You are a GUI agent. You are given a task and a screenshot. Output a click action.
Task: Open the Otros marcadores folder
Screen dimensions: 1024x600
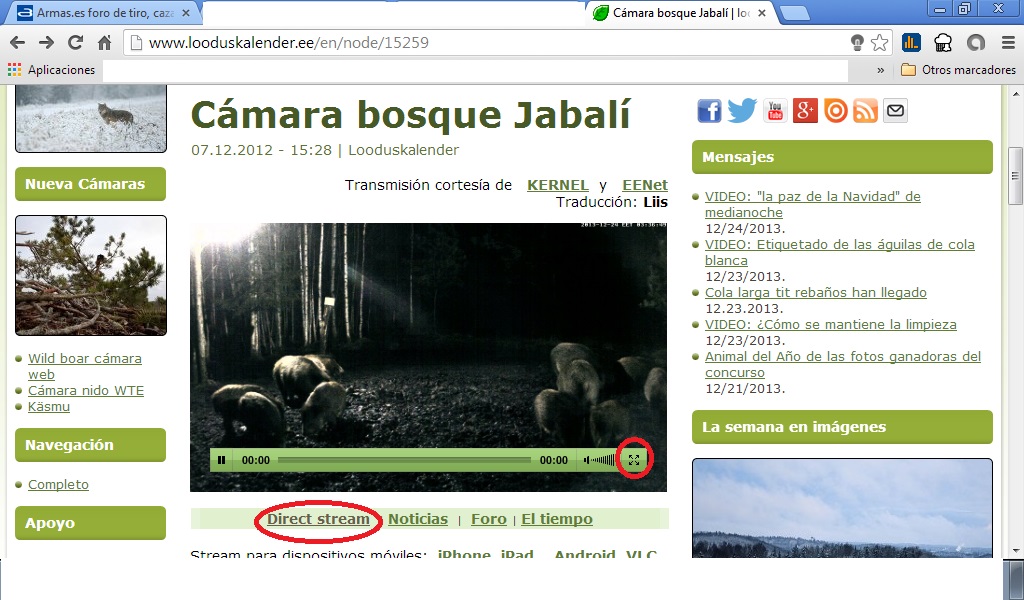(x=958, y=70)
